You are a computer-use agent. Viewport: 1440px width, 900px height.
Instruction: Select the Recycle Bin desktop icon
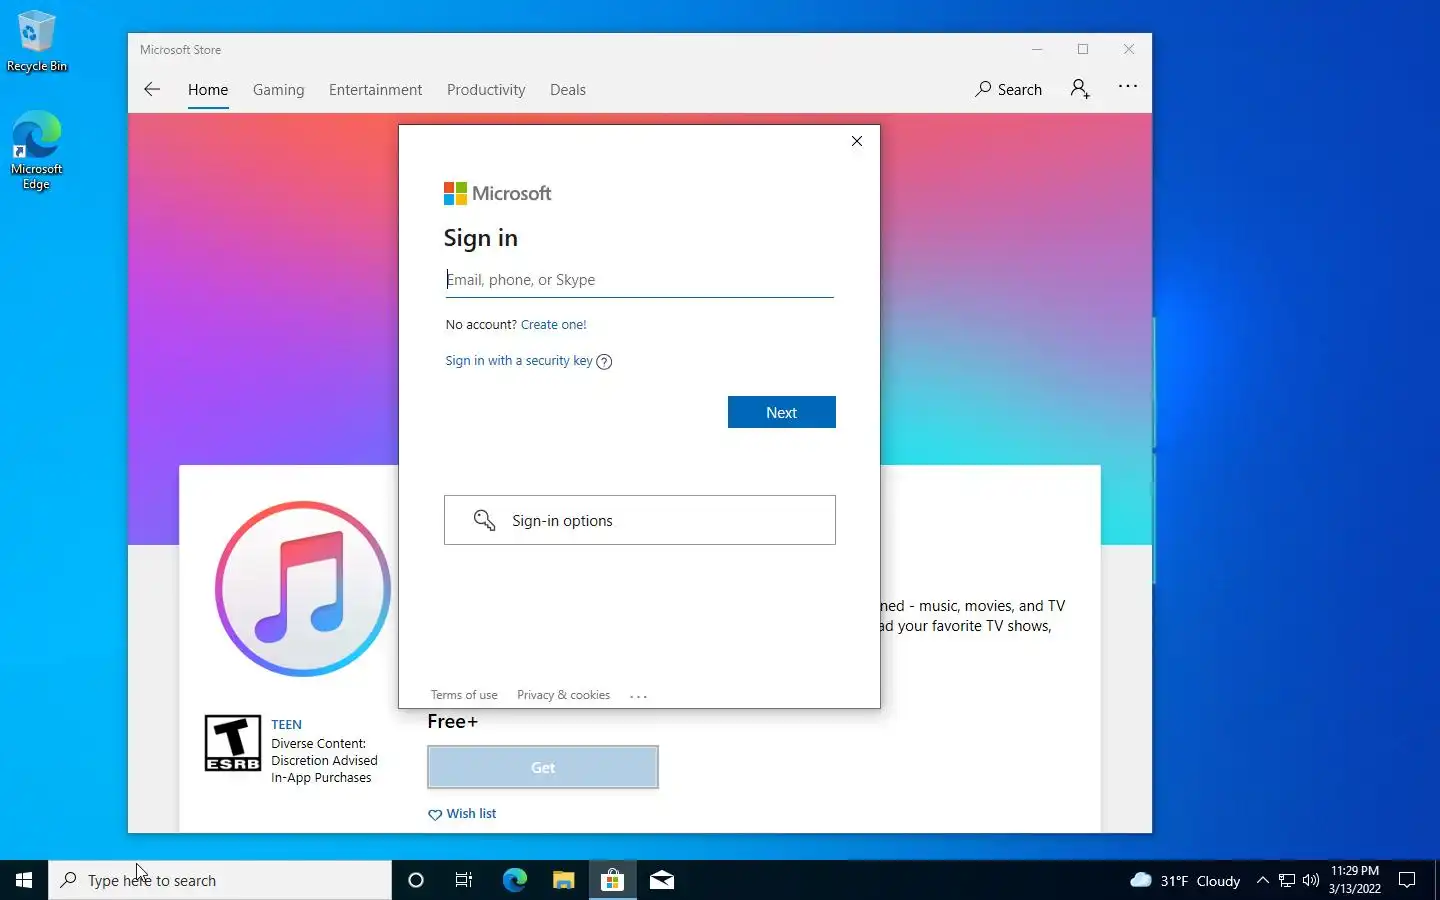[37, 41]
